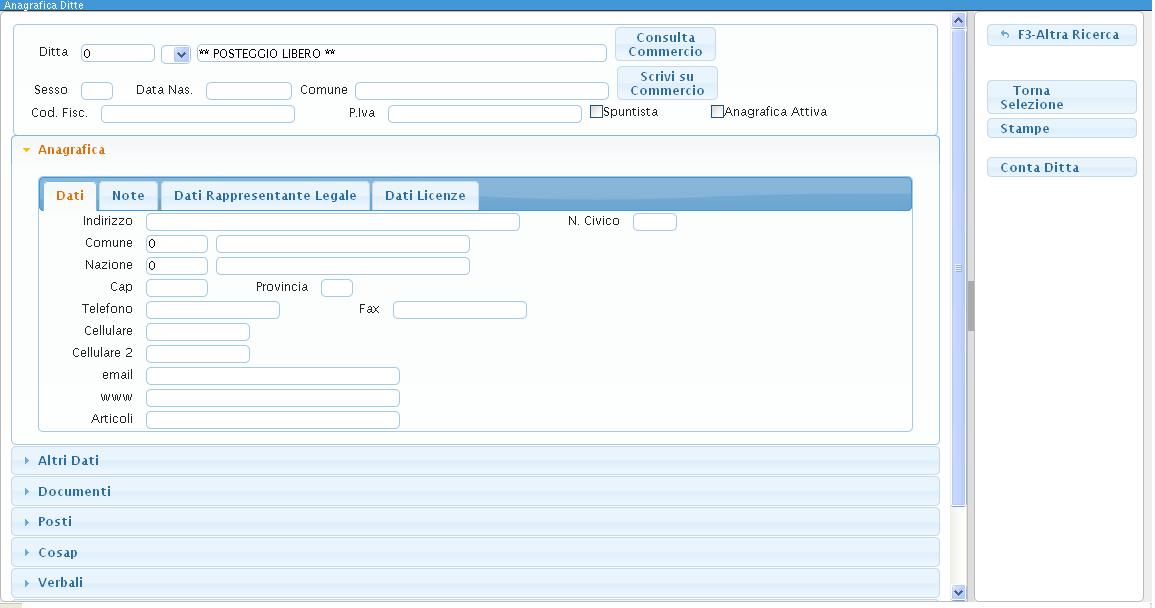Click the scrollbar down arrow
Screen dimensions: 1155x608
pyautogui.click(x=958, y=592)
